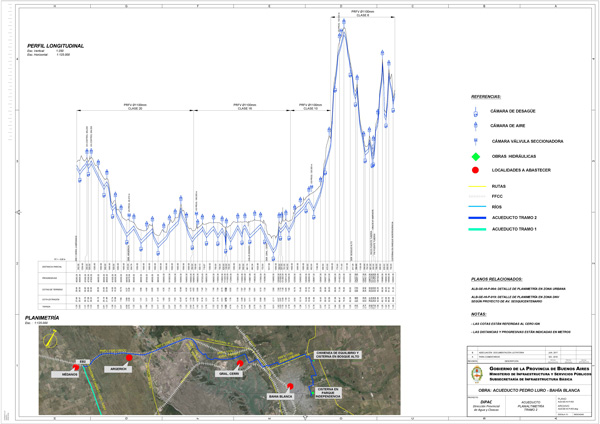The width and height of the screenshot is (600, 424).
Task: Click the red marker at Gral. Cerri
Action: (240, 364)
